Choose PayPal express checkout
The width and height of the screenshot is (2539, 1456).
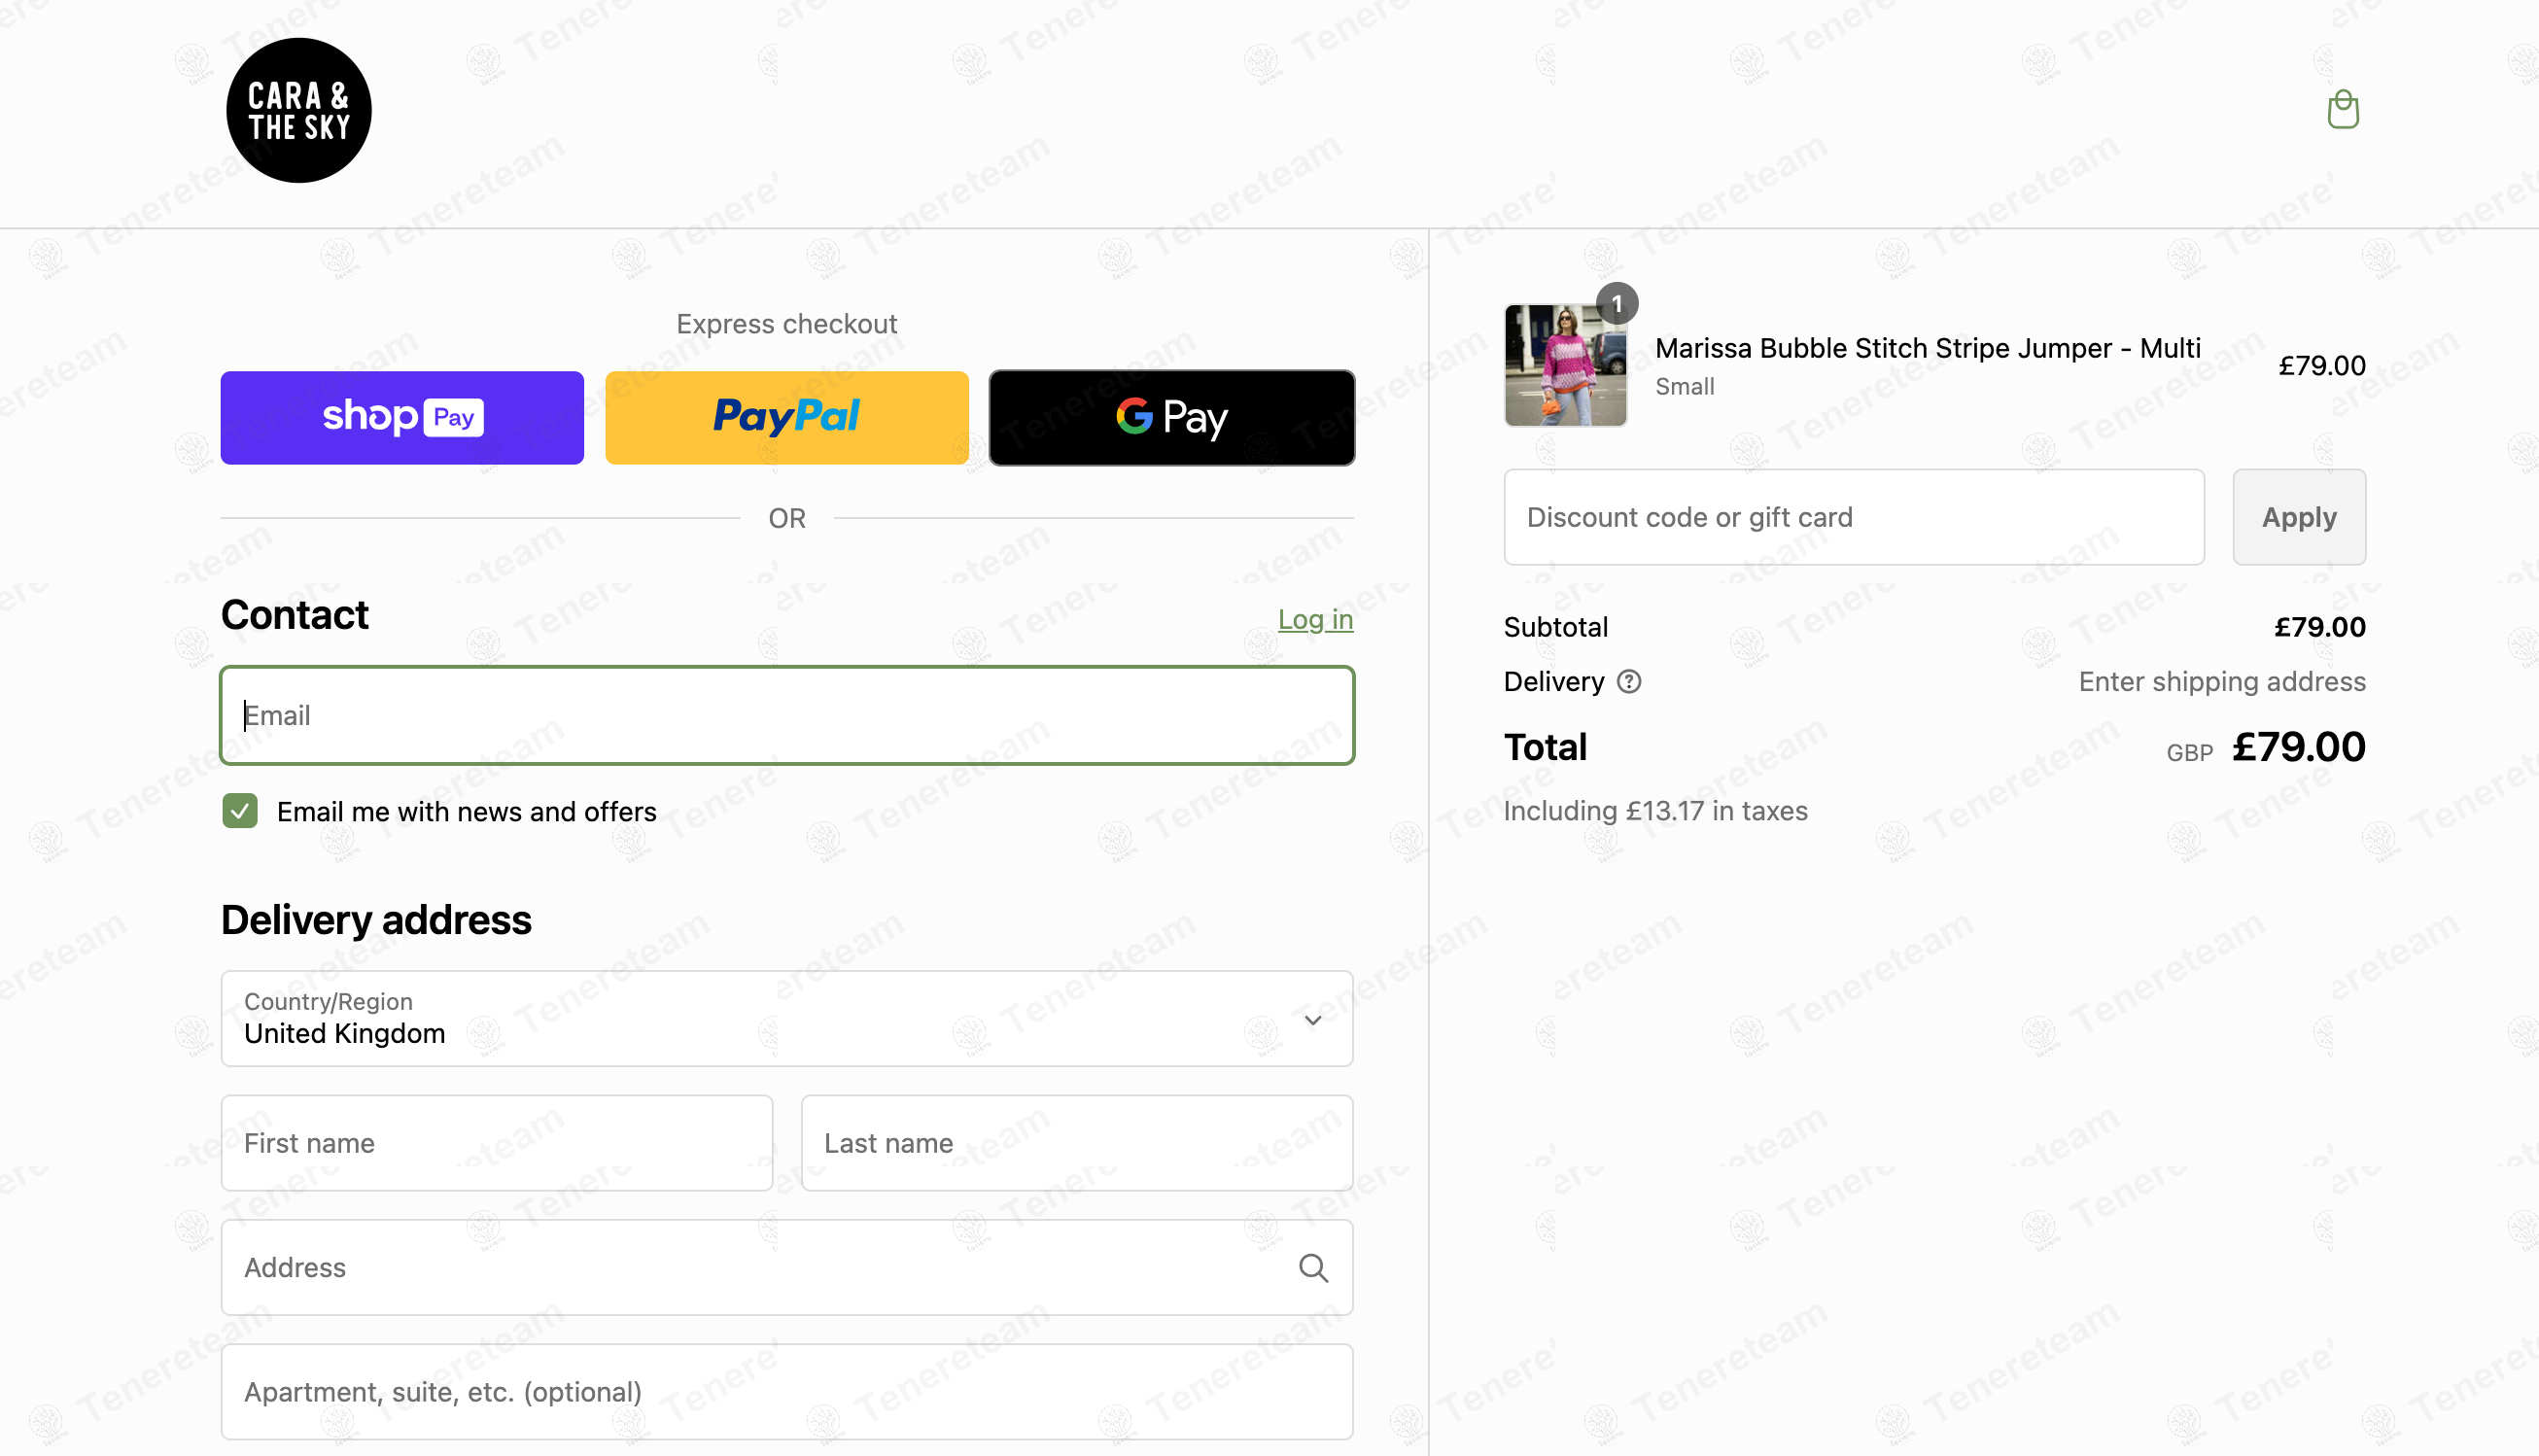[786, 418]
